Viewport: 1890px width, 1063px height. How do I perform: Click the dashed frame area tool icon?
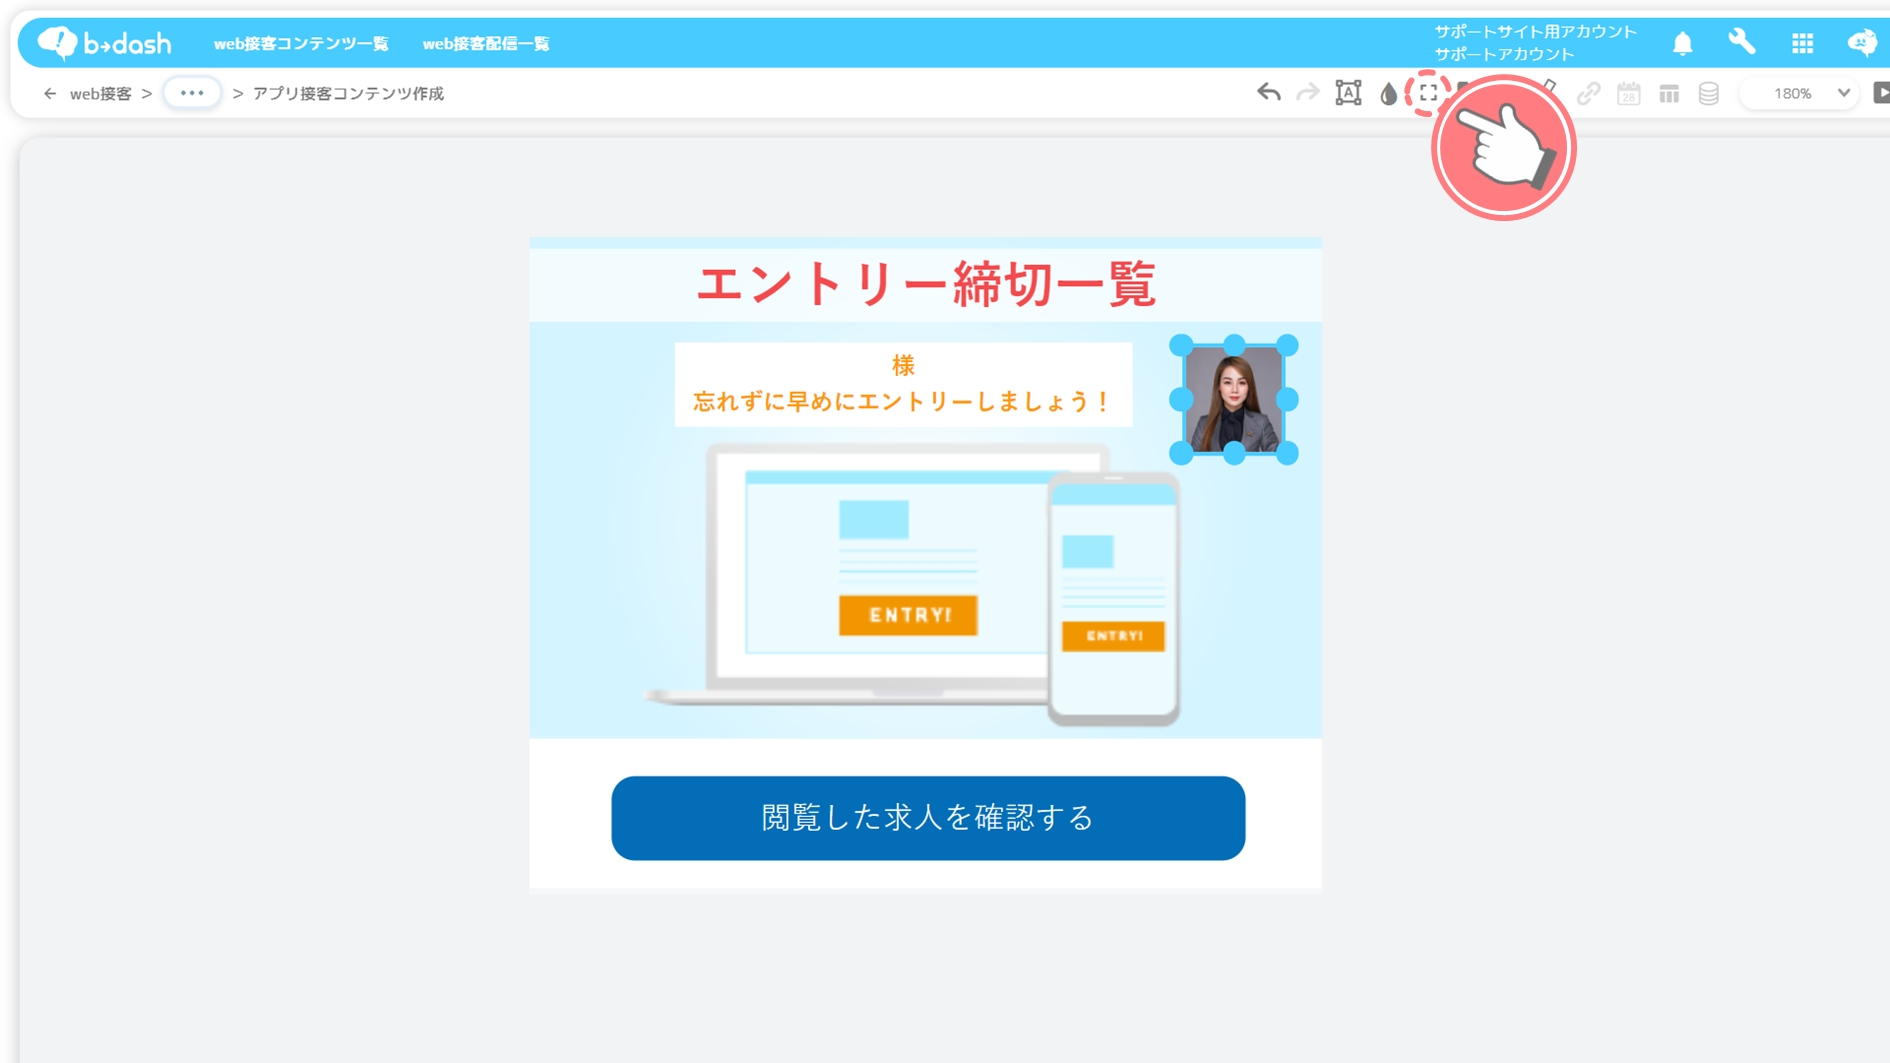(1428, 93)
